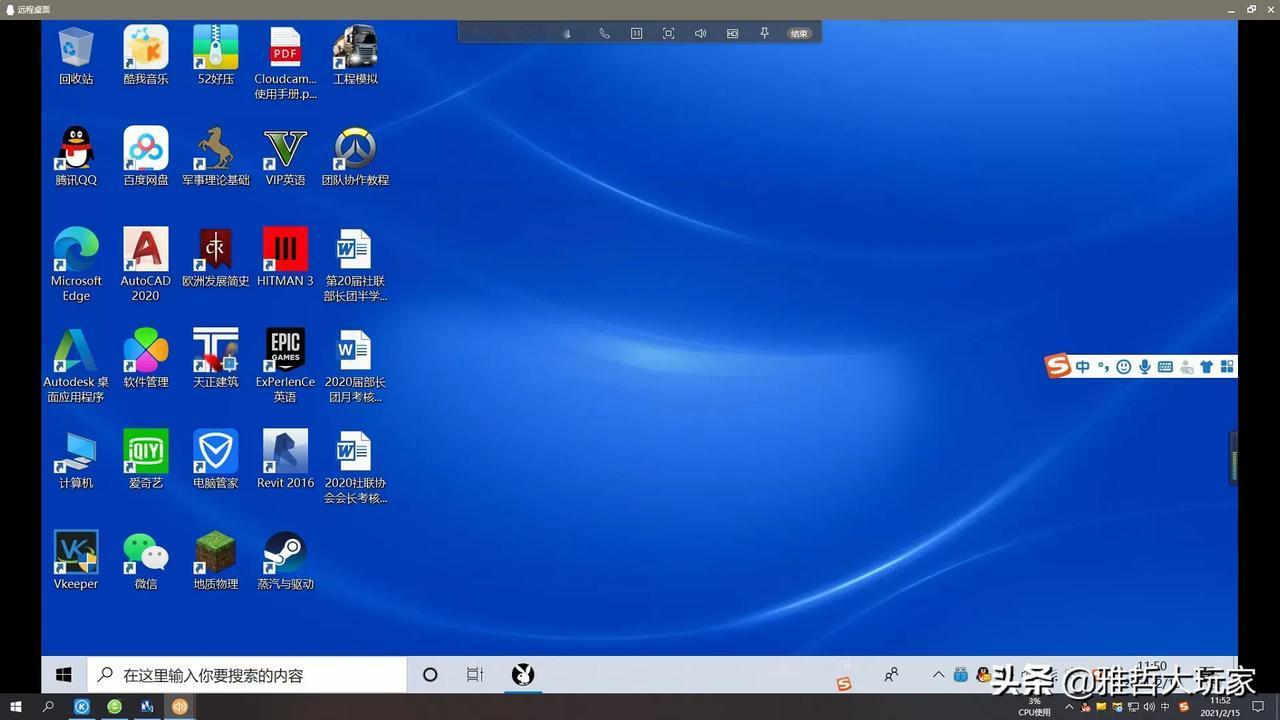Image resolution: width=1280 pixels, height=720 pixels.
Task: Open skin (shirt) icon on Sogou bar
Action: click(1206, 367)
